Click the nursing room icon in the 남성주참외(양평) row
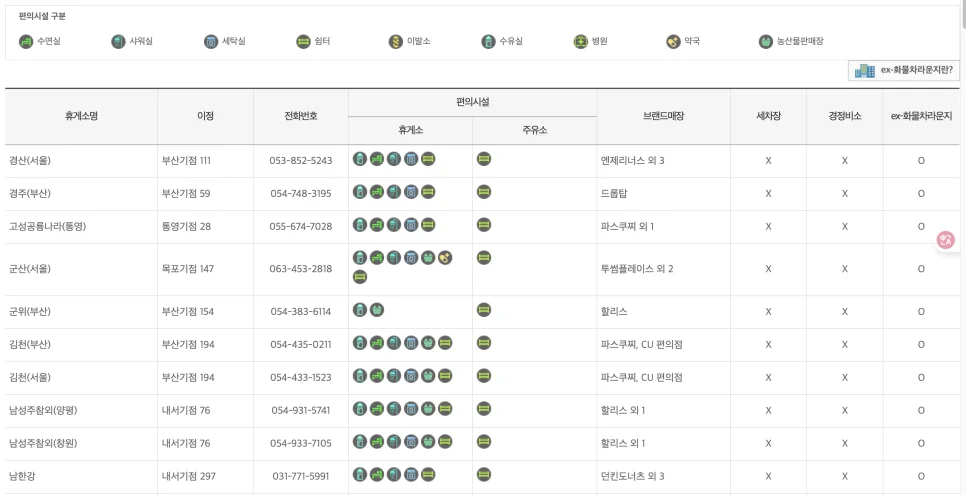966x495 pixels. pyautogui.click(x=360, y=408)
